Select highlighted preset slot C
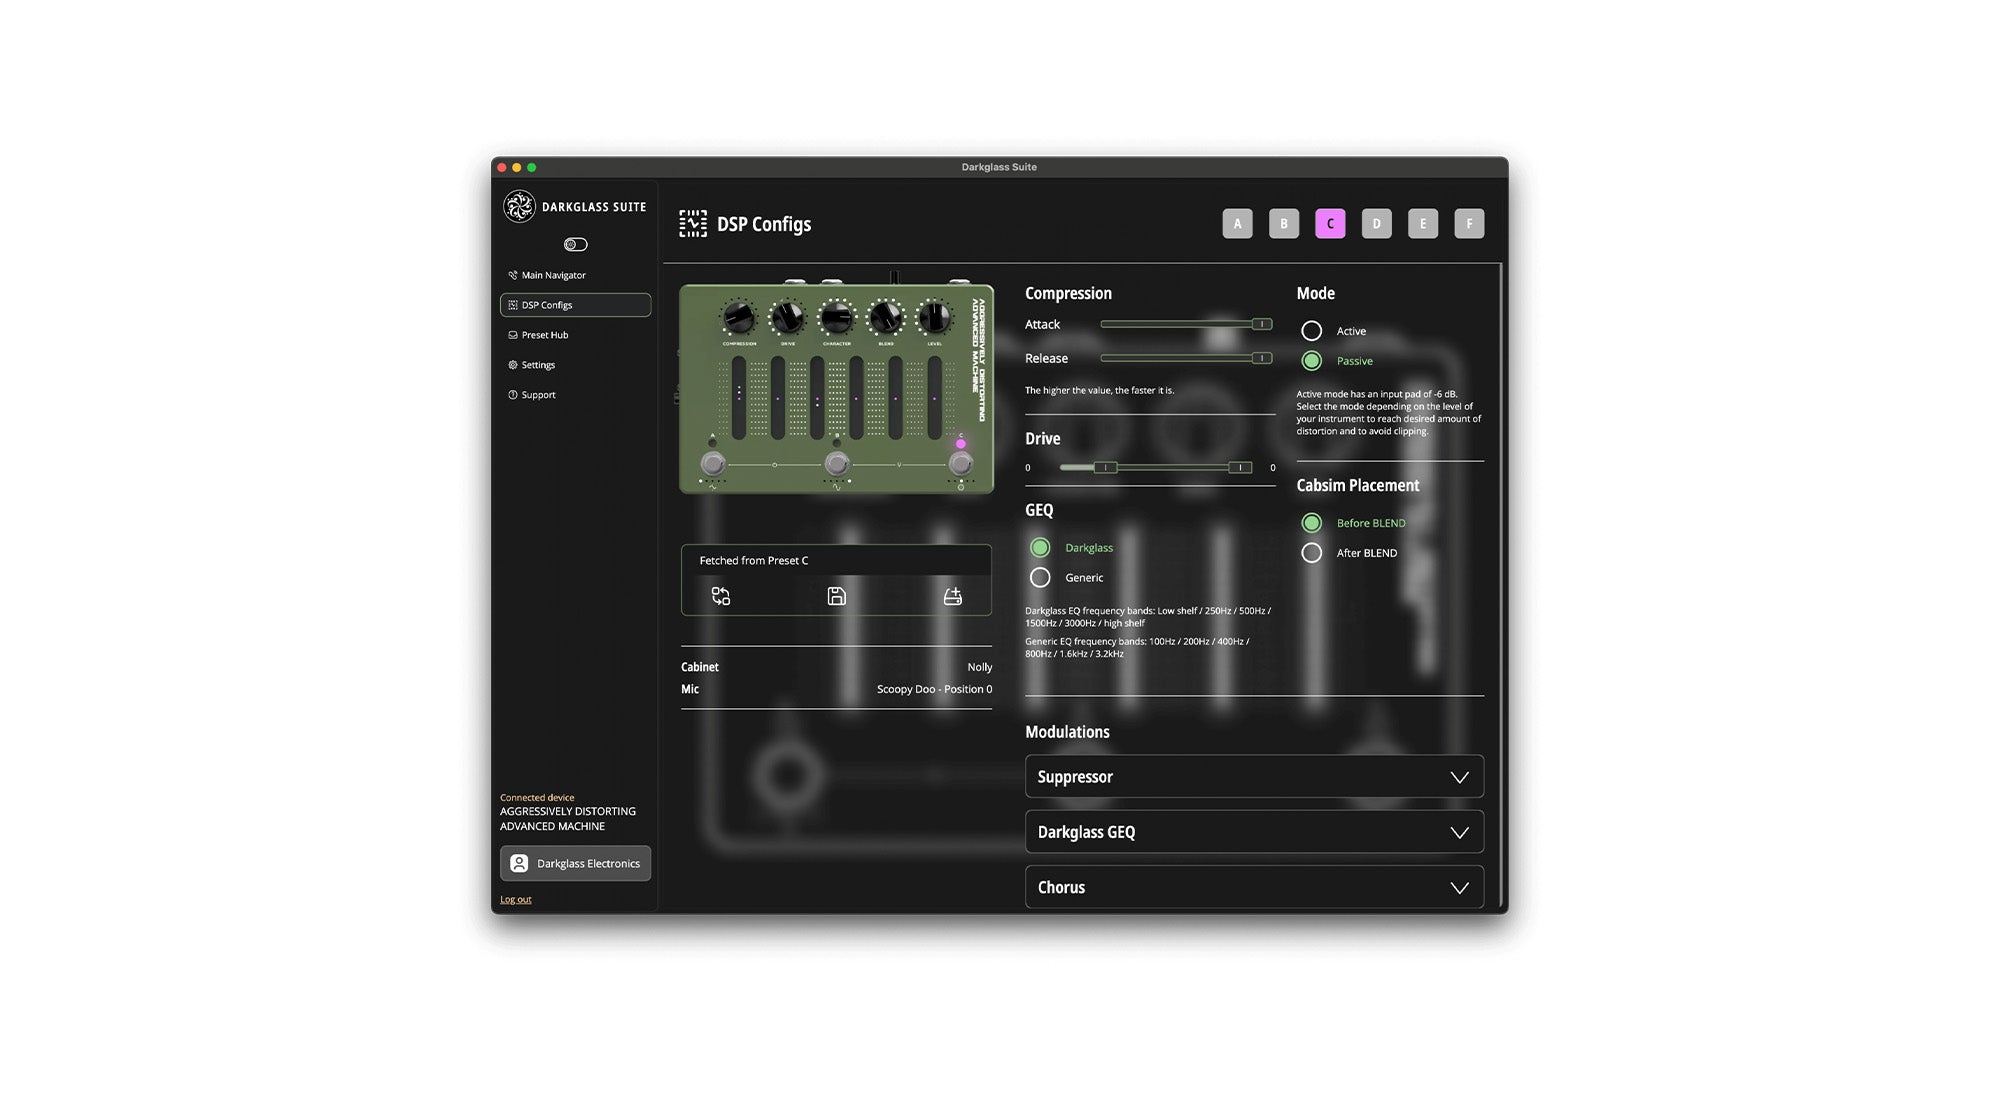This screenshot has width=2000, height=1100. (1330, 224)
